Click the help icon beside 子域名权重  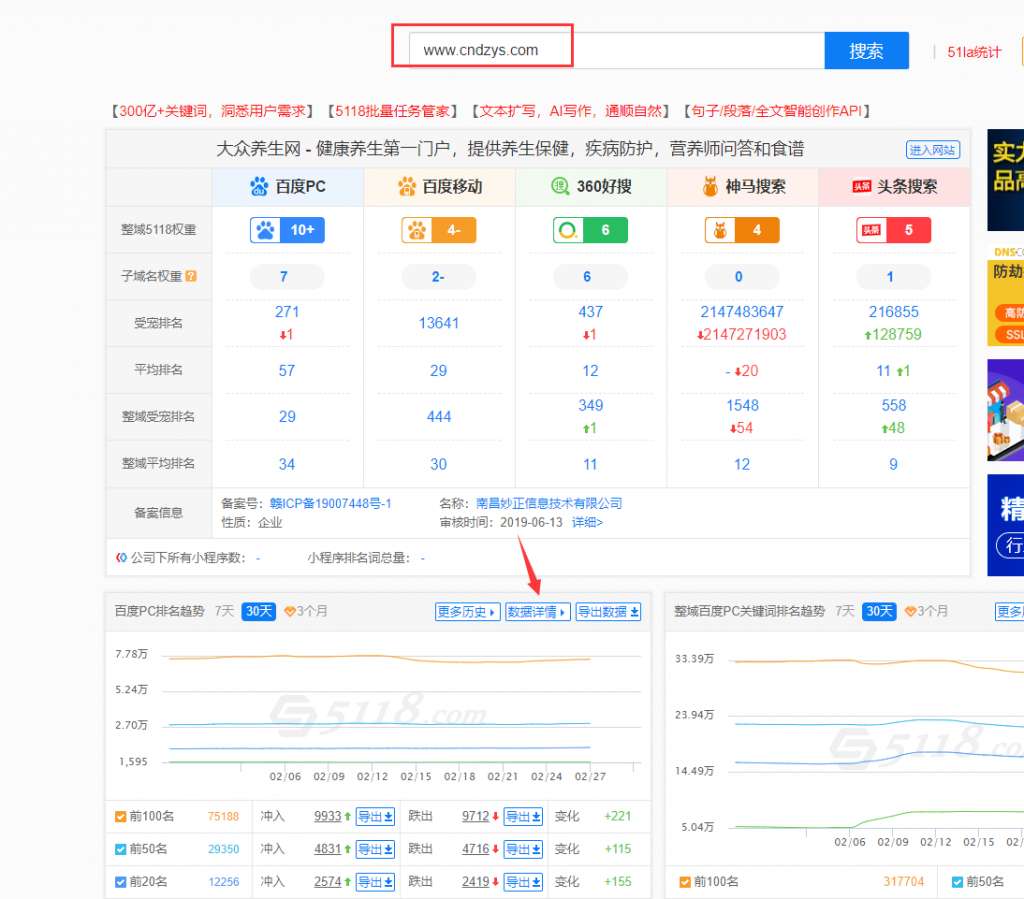click(191, 277)
